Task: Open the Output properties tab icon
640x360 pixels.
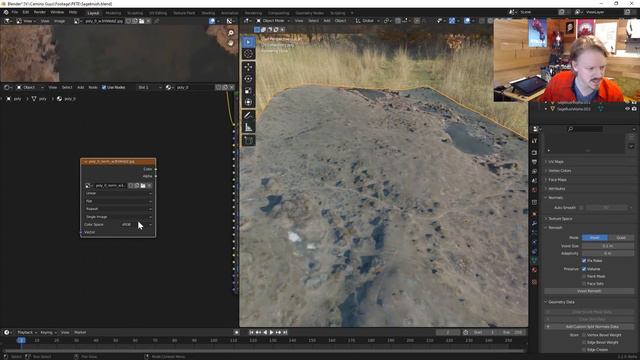Action: [x=534, y=162]
